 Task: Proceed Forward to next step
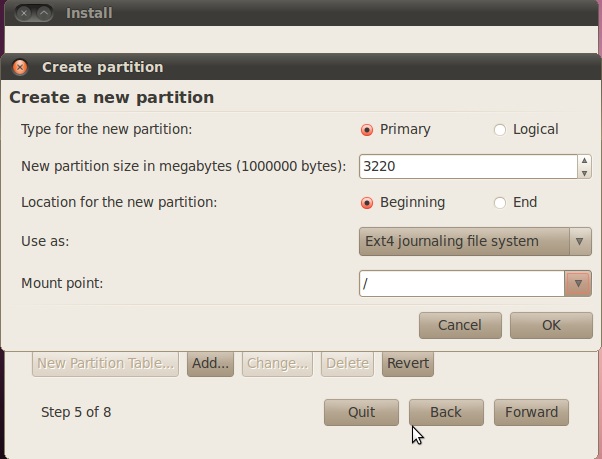[531, 412]
